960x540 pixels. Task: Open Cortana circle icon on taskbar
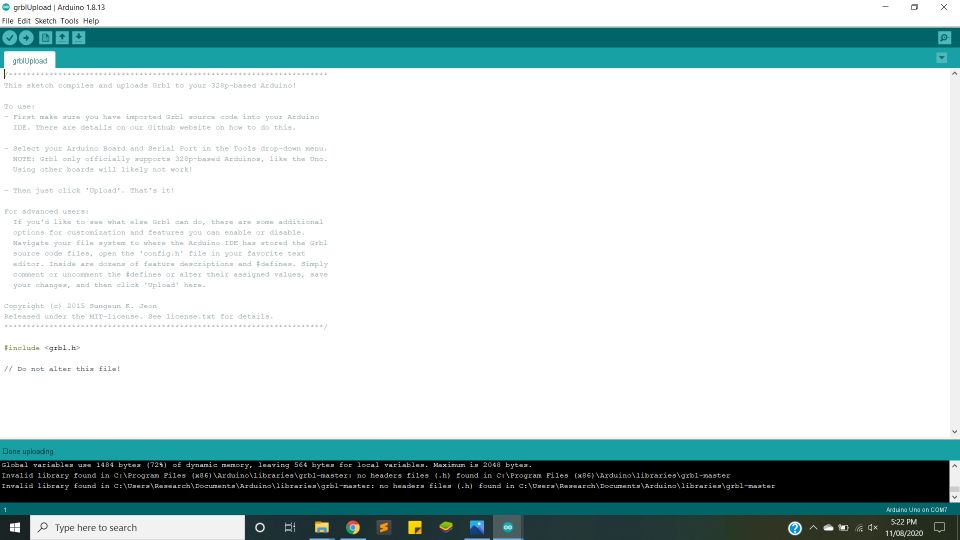tap(260, 527)
